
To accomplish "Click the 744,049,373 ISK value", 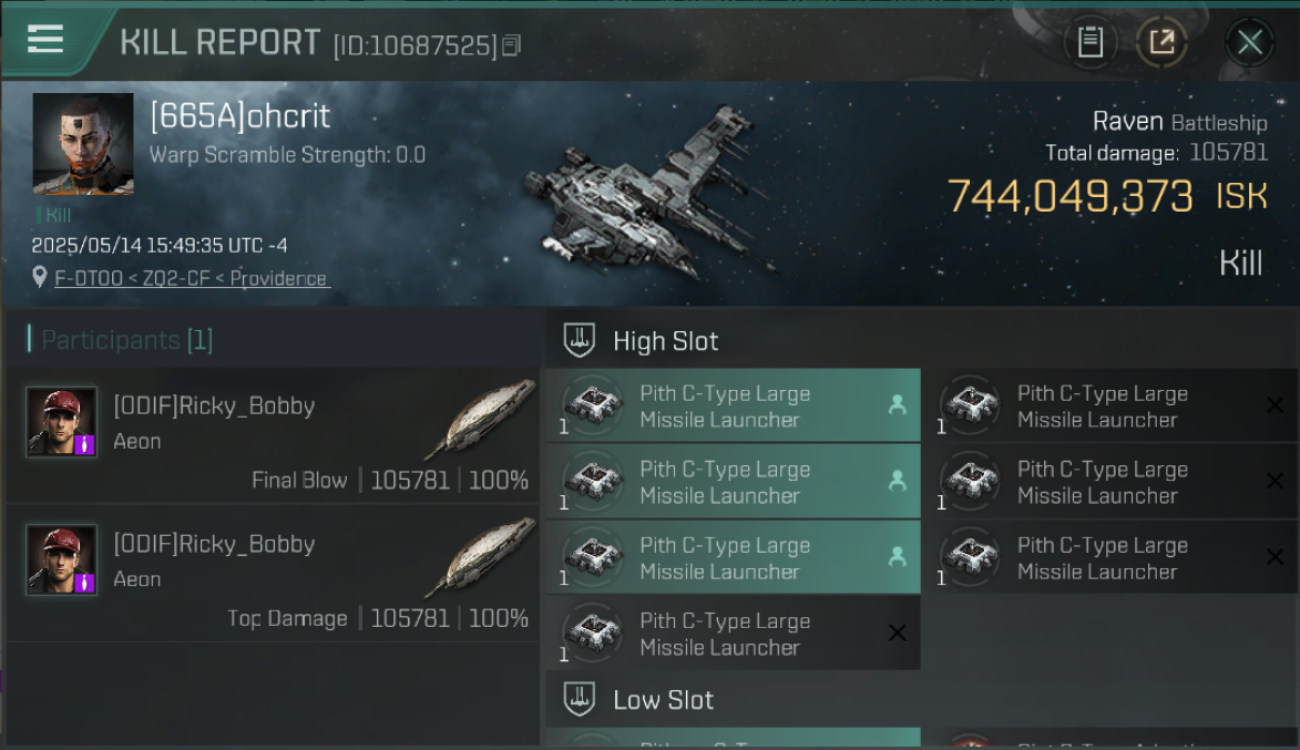I will coord(1107,196).
